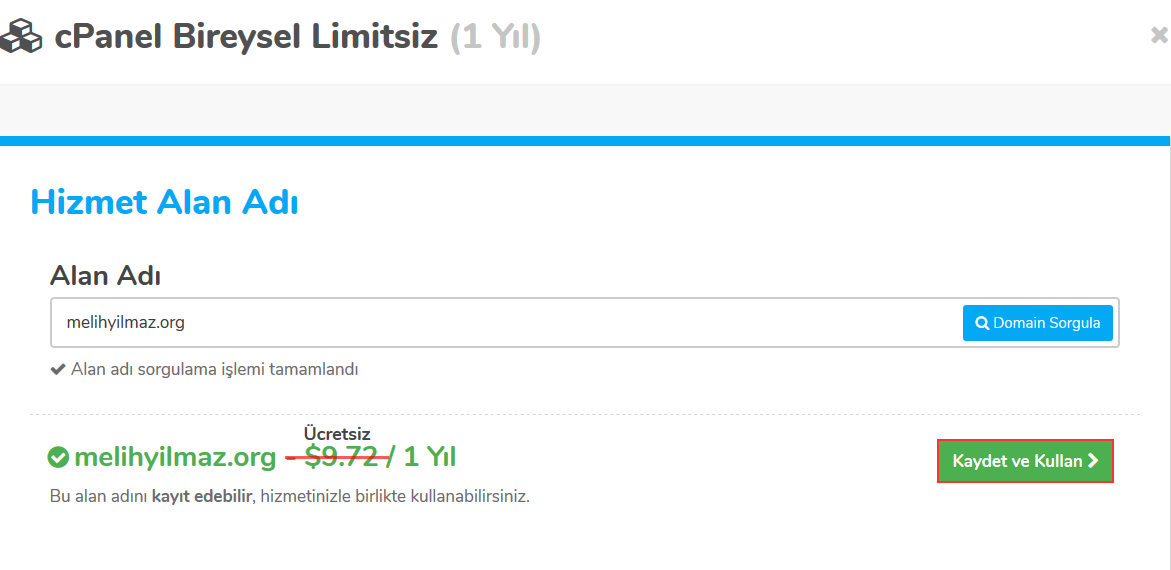1171x570 pixels.
Task: Click the cPanel Bireysel Limitsiz title text
Action: click(246, 37)
